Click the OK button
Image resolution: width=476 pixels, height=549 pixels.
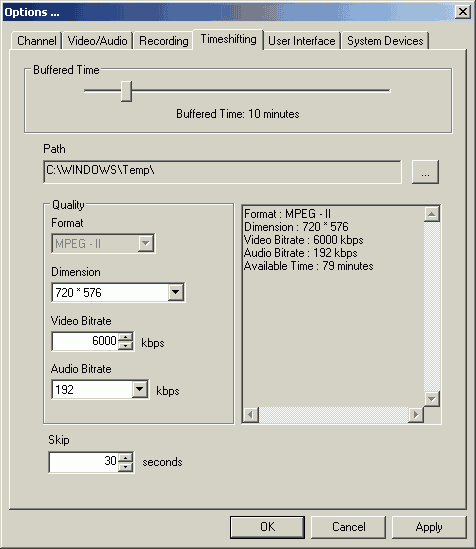(267, 527)
